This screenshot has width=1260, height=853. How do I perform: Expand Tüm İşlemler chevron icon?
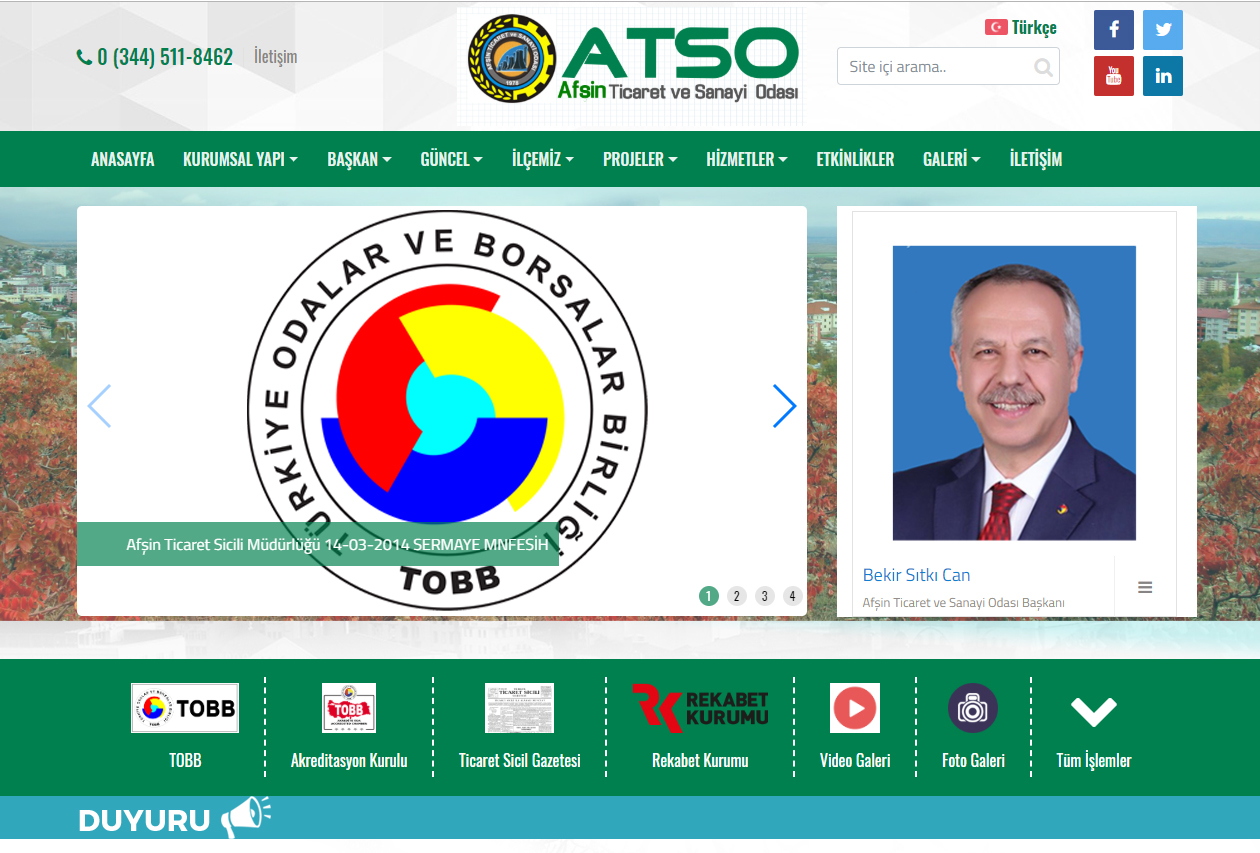[x=1094, y=711]
